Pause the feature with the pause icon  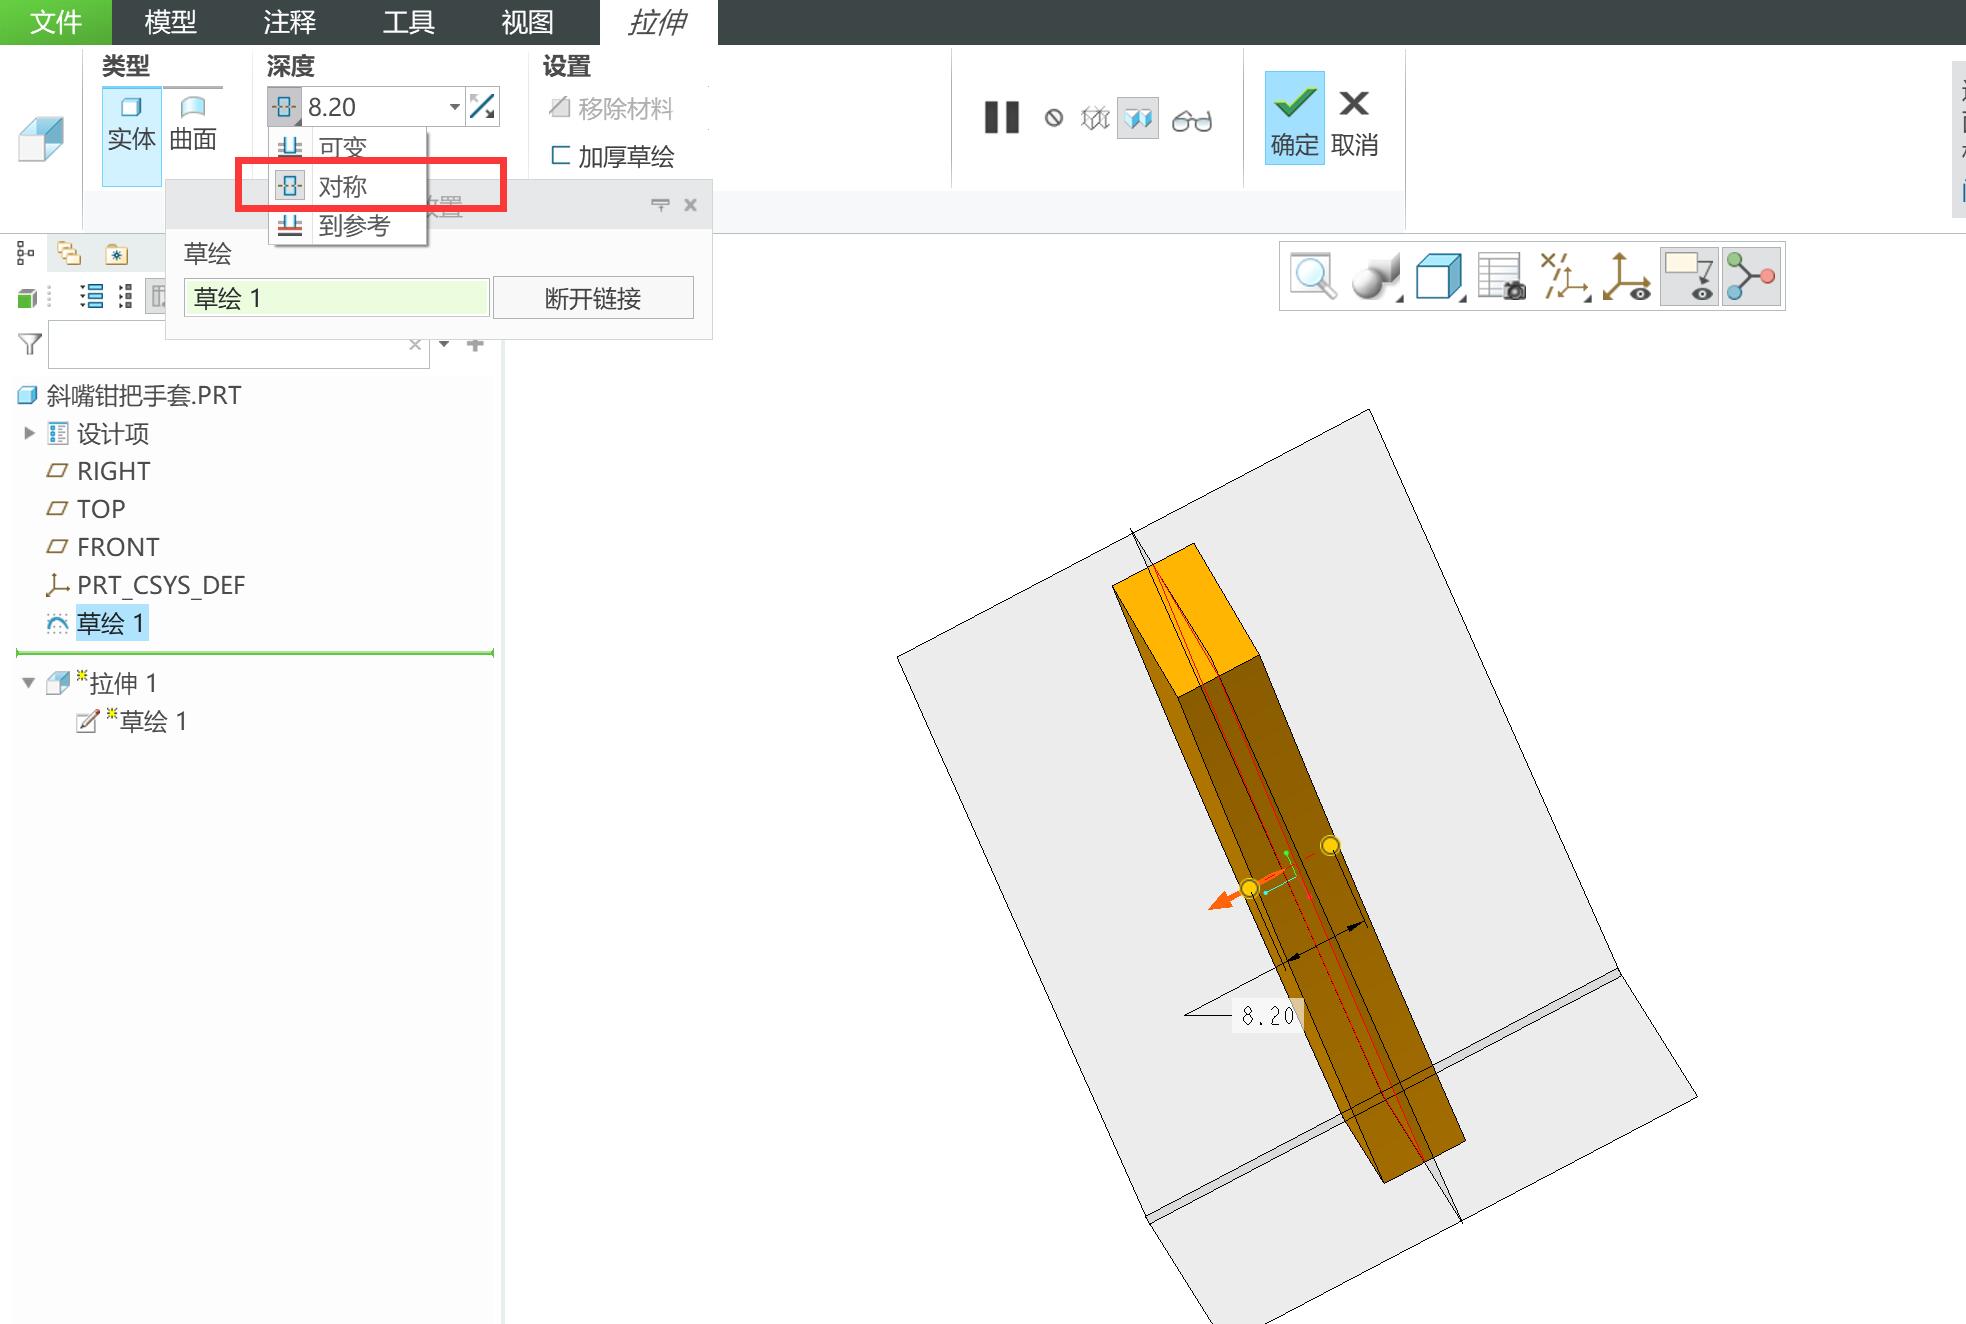(1001, 118)
